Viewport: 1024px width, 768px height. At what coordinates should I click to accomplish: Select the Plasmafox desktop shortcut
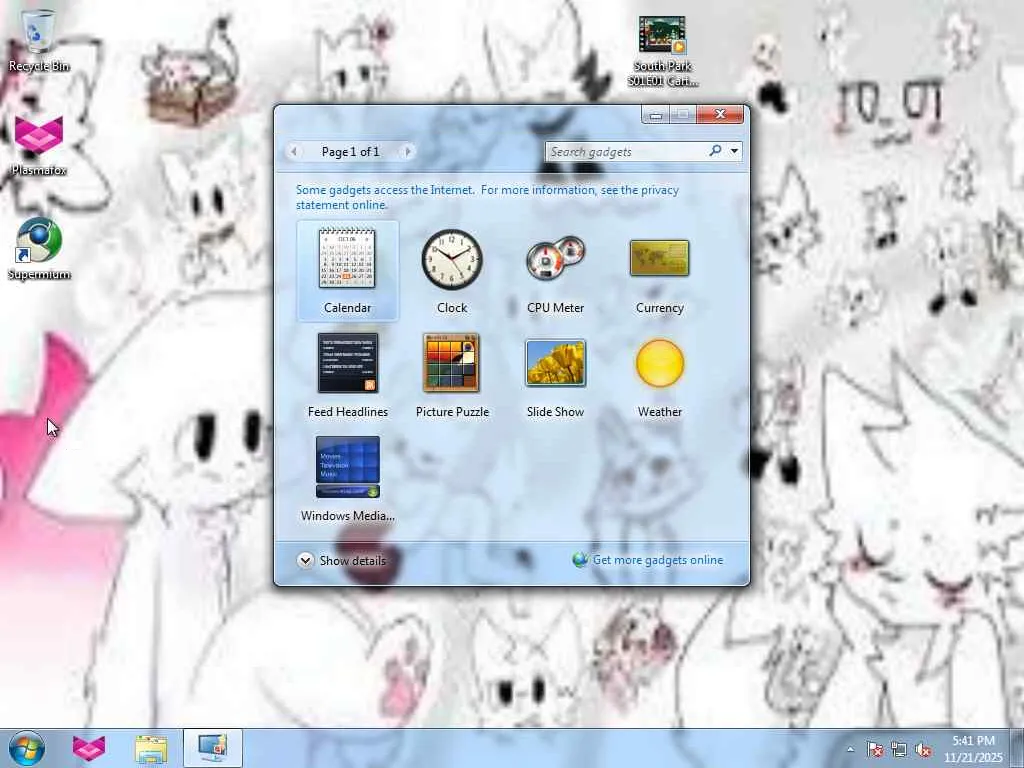coord(39,145)
